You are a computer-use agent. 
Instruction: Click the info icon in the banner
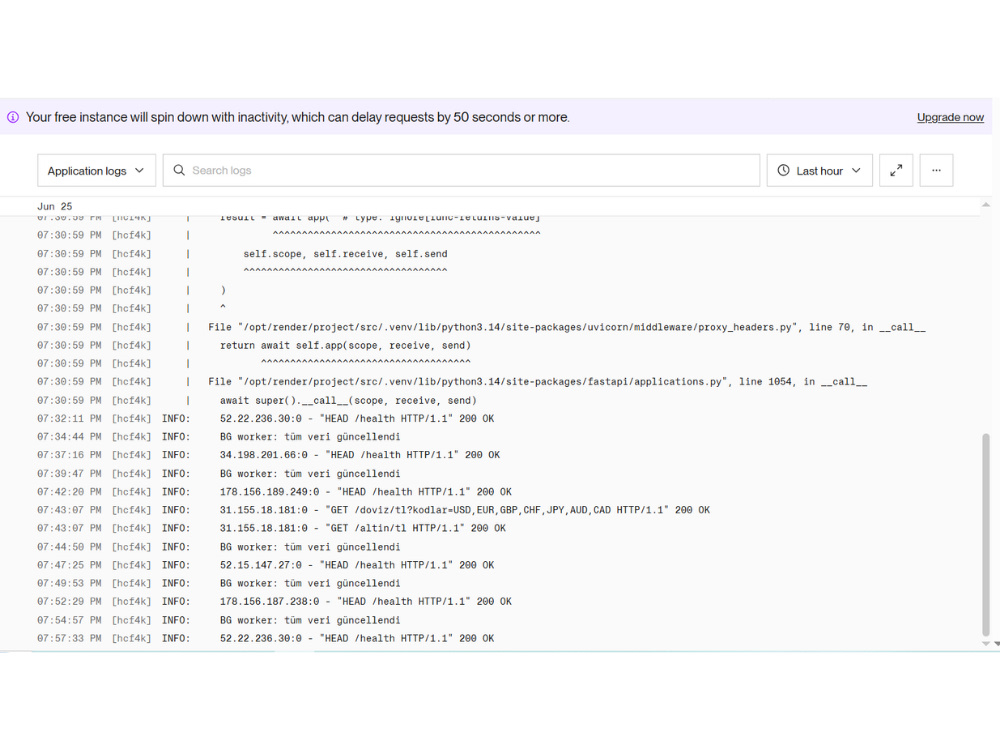[13, 117]
